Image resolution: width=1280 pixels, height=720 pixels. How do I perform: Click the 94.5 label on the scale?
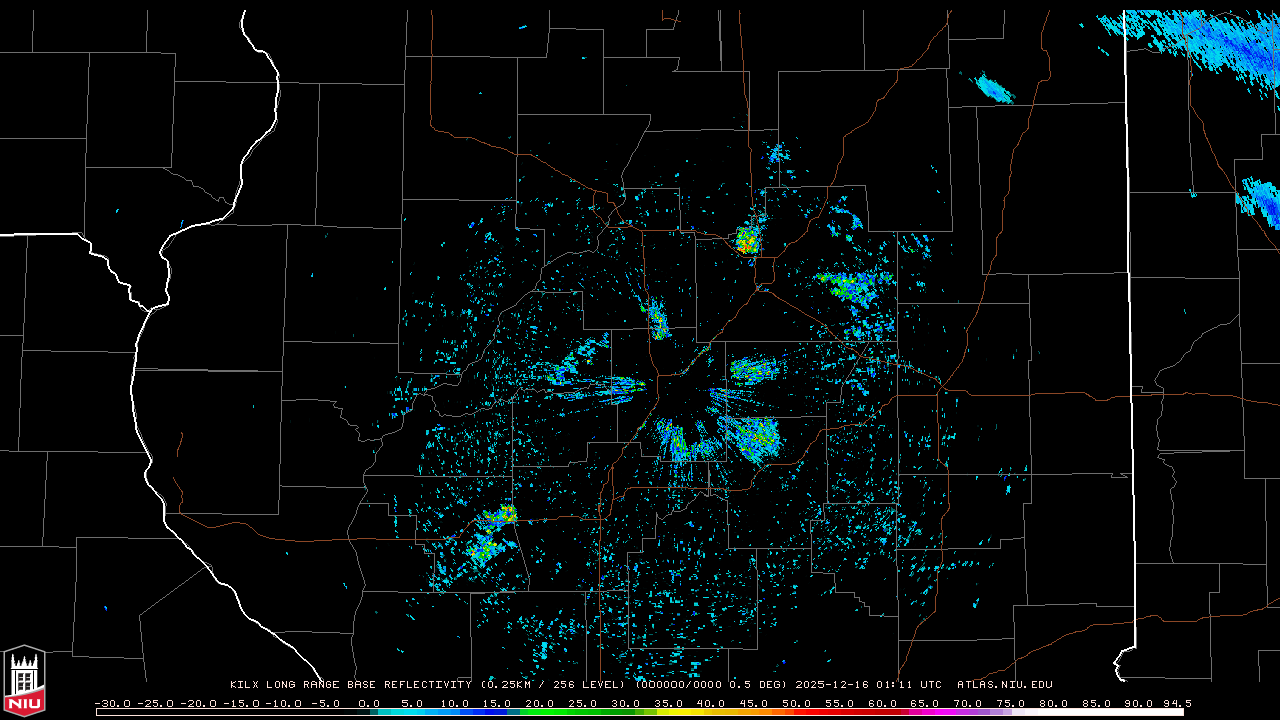[1176, 703]
